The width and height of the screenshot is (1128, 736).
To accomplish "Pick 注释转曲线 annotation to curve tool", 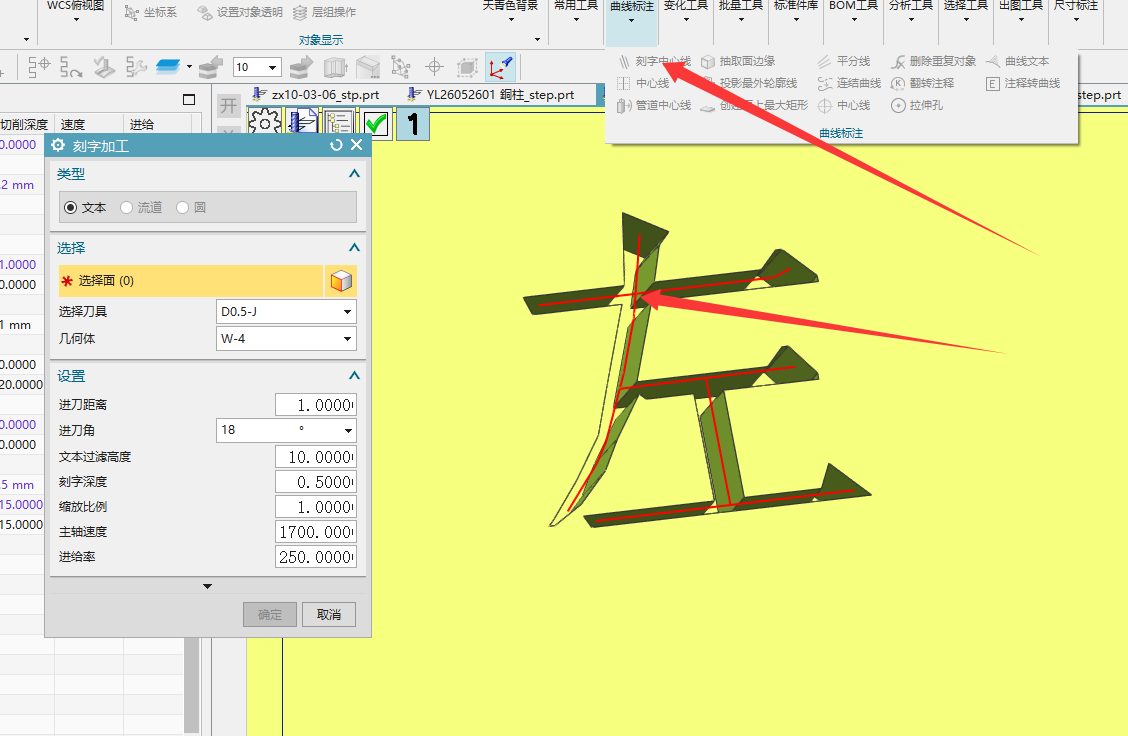I will point(1023,83).
